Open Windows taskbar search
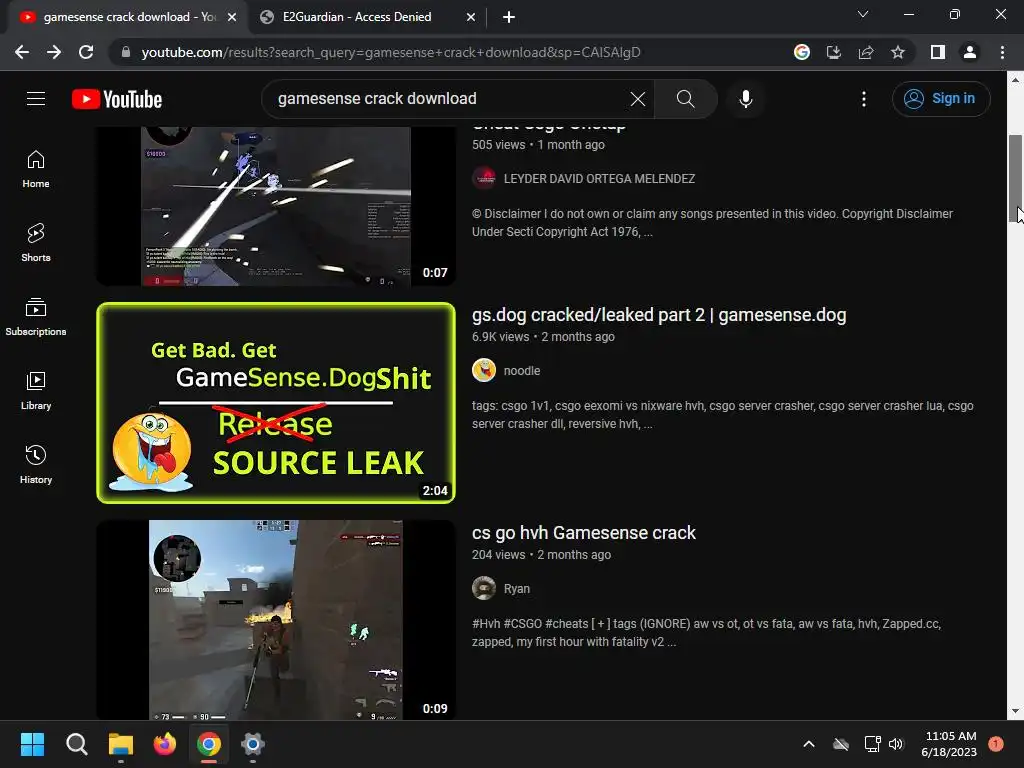This screenshot has width=1024, height=768. click(x=76, y=744)
